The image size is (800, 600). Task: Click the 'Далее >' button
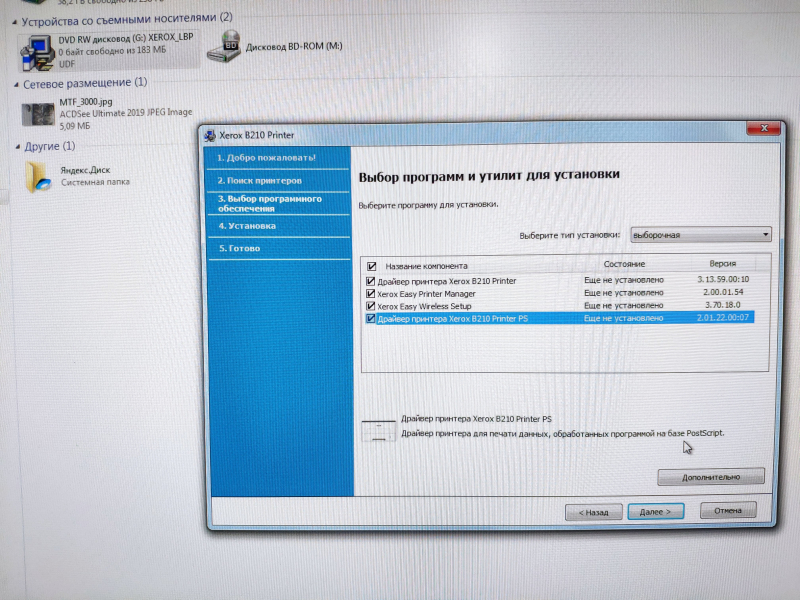coord(655,511)
